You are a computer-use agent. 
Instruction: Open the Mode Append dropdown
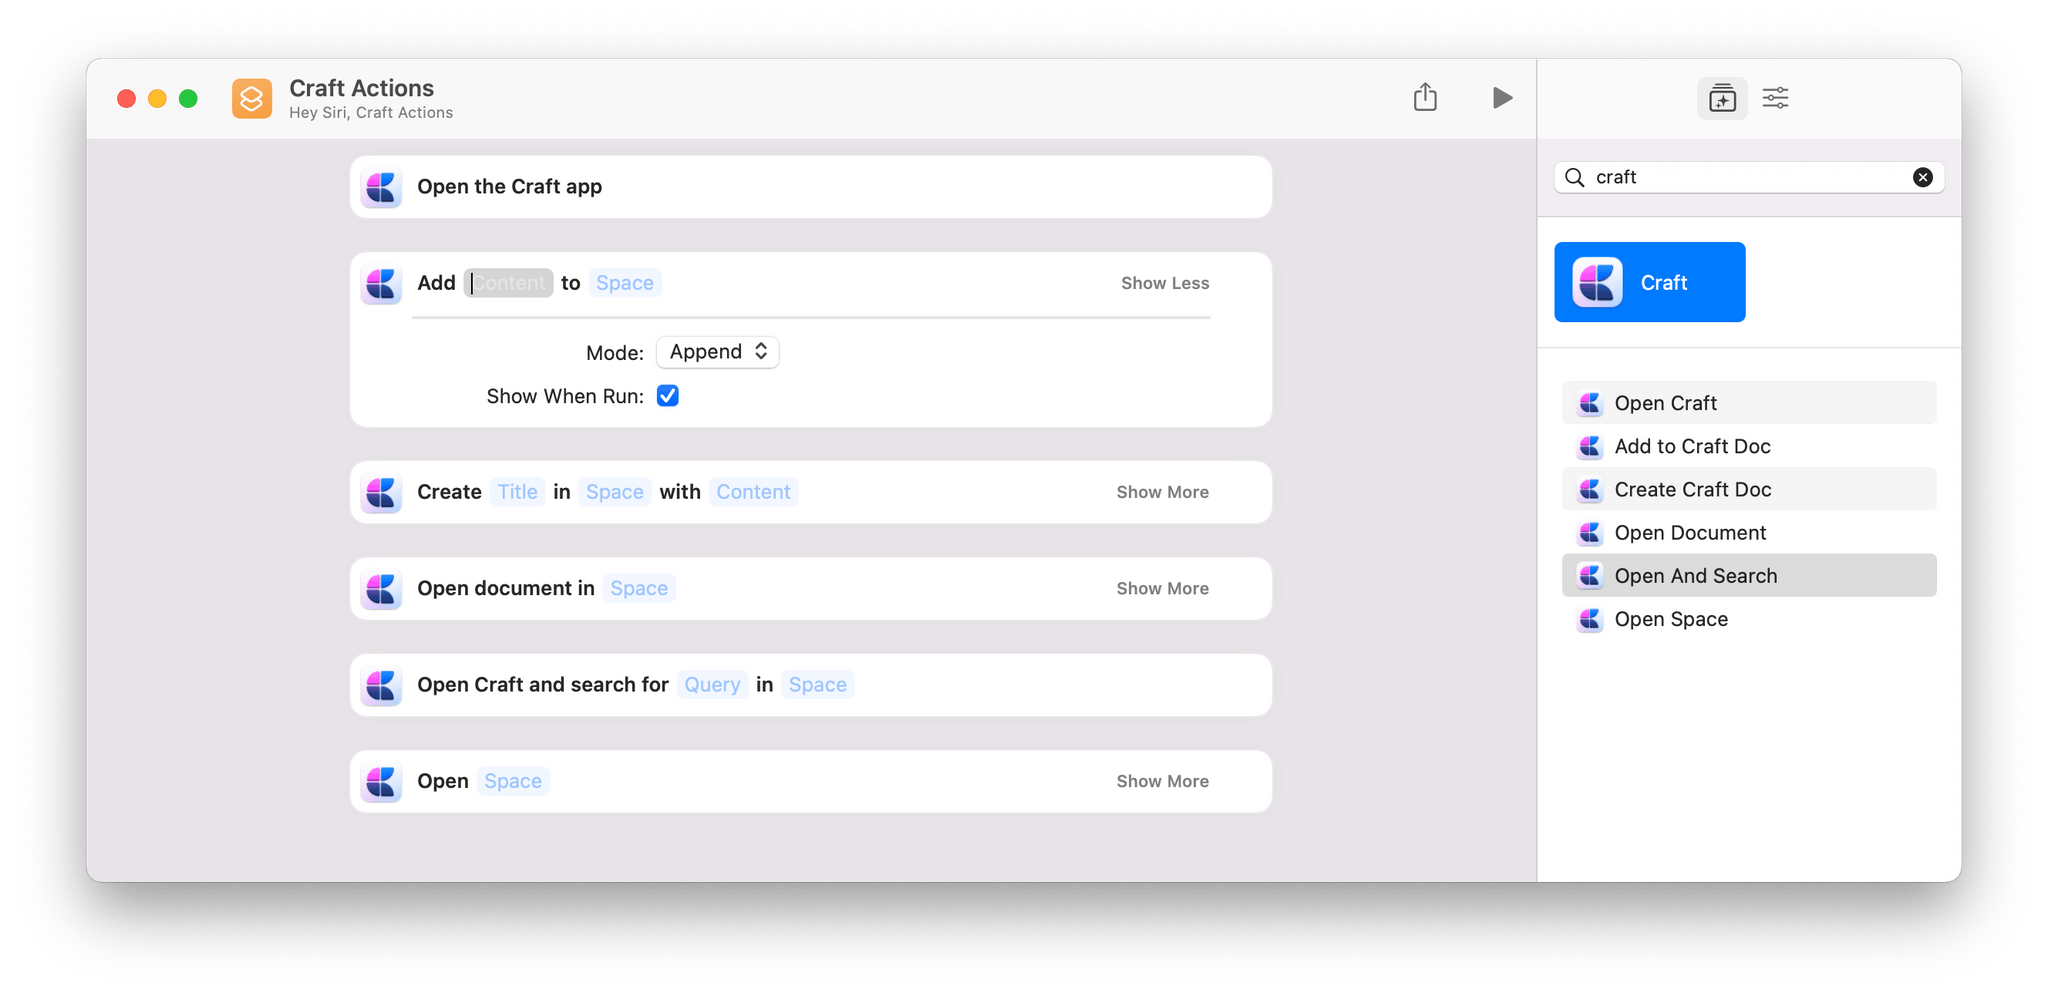718,352
